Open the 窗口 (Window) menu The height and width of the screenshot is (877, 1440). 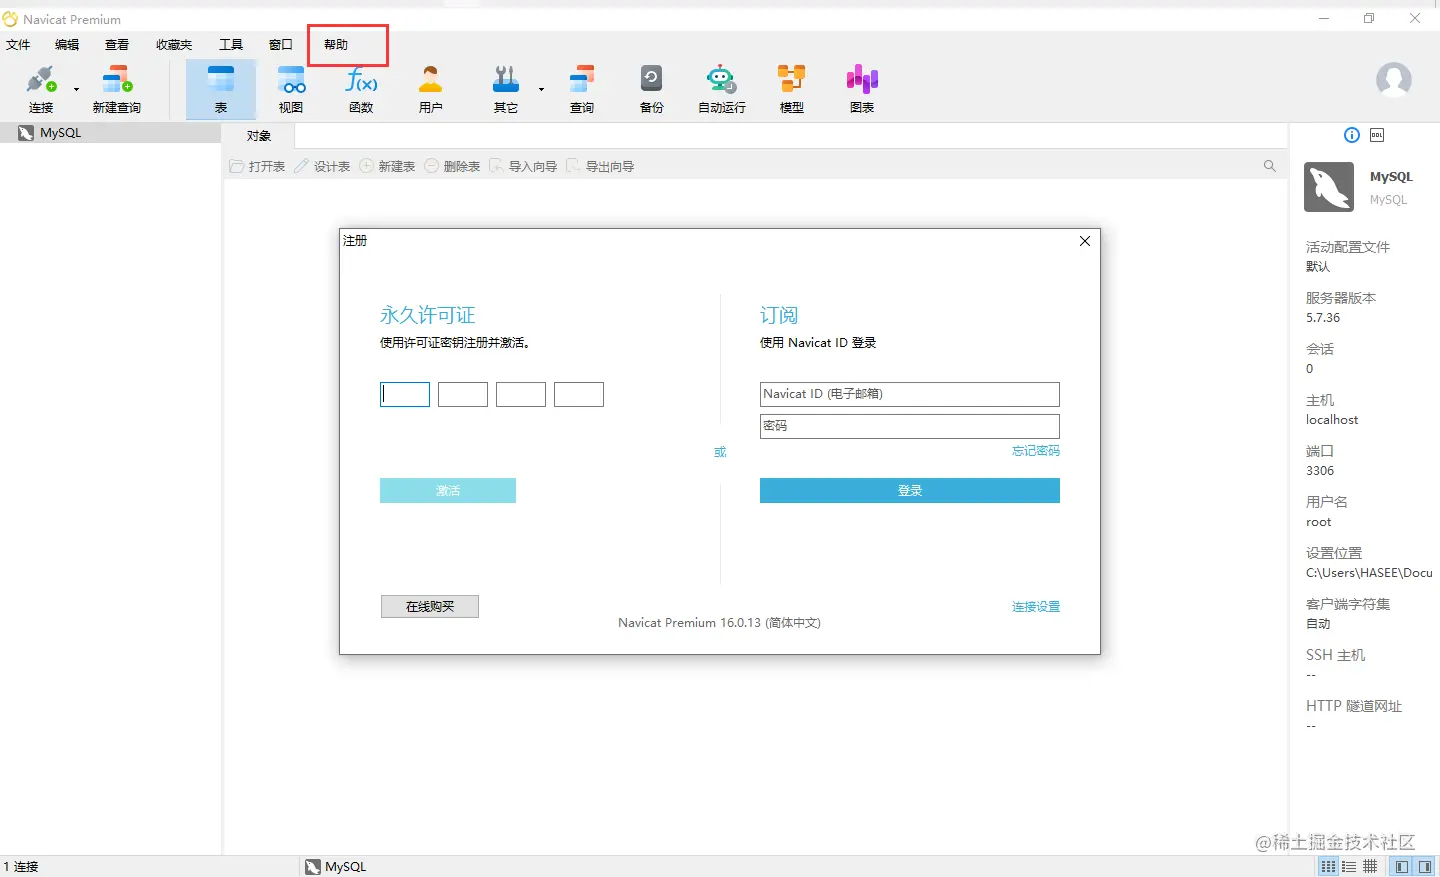[x=281, y=45]
